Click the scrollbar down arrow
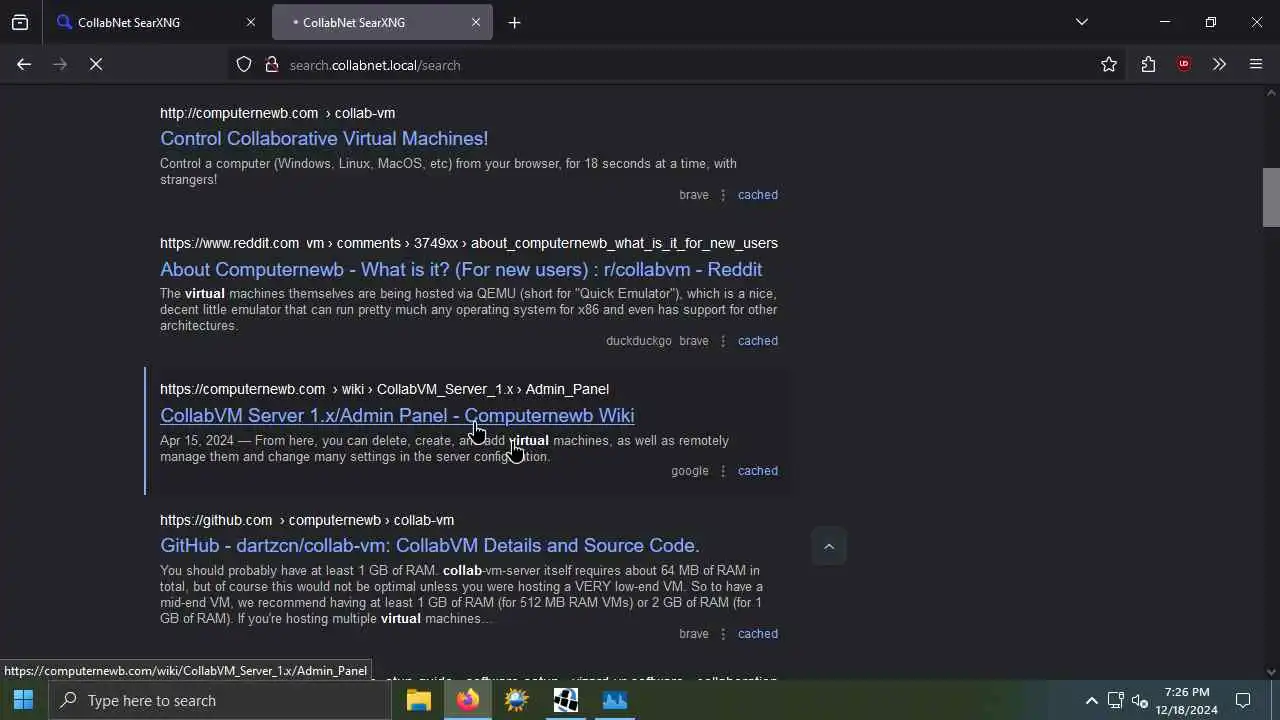The height and width of the screenshot is (720, 1280). (x=1271, y=672)
